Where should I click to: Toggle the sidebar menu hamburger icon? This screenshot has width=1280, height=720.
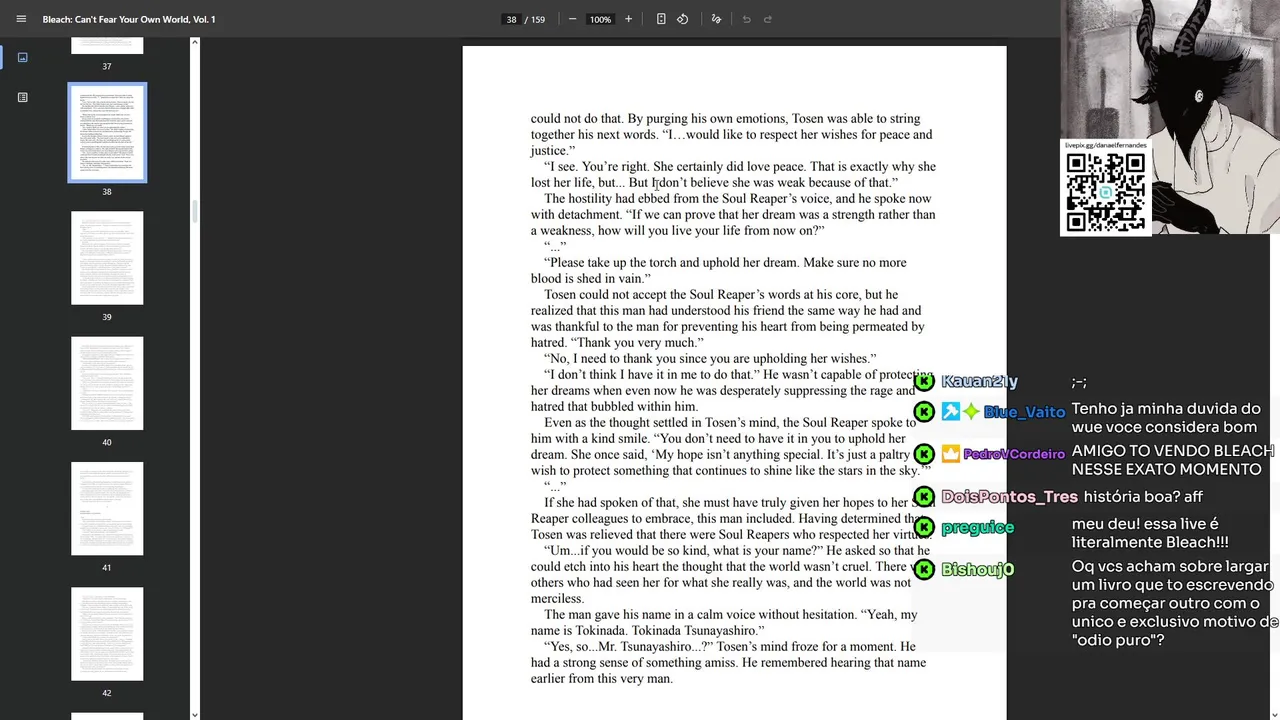(21, 19)
